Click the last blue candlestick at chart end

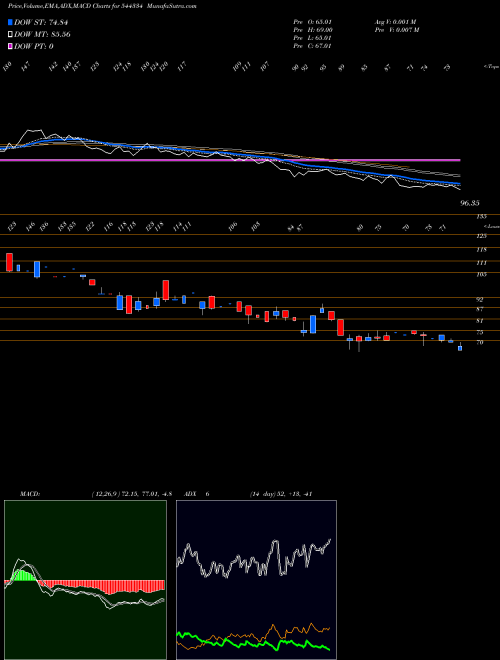click(x=460, y=348)
